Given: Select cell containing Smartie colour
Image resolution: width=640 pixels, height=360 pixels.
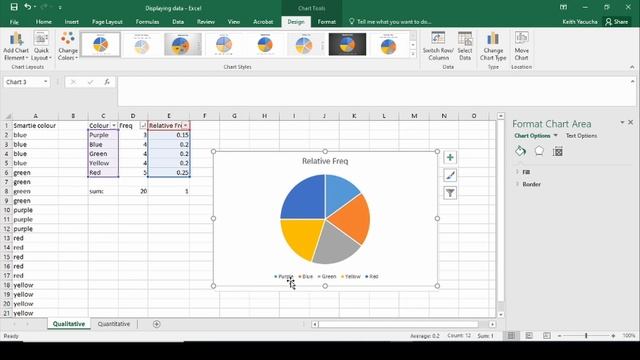Looking at the screenshot, I should (35, 125).
